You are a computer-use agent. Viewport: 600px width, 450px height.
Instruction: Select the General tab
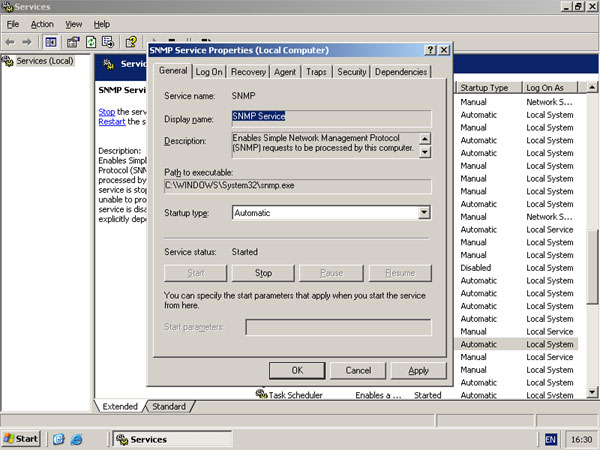click(x=173, y=71)
